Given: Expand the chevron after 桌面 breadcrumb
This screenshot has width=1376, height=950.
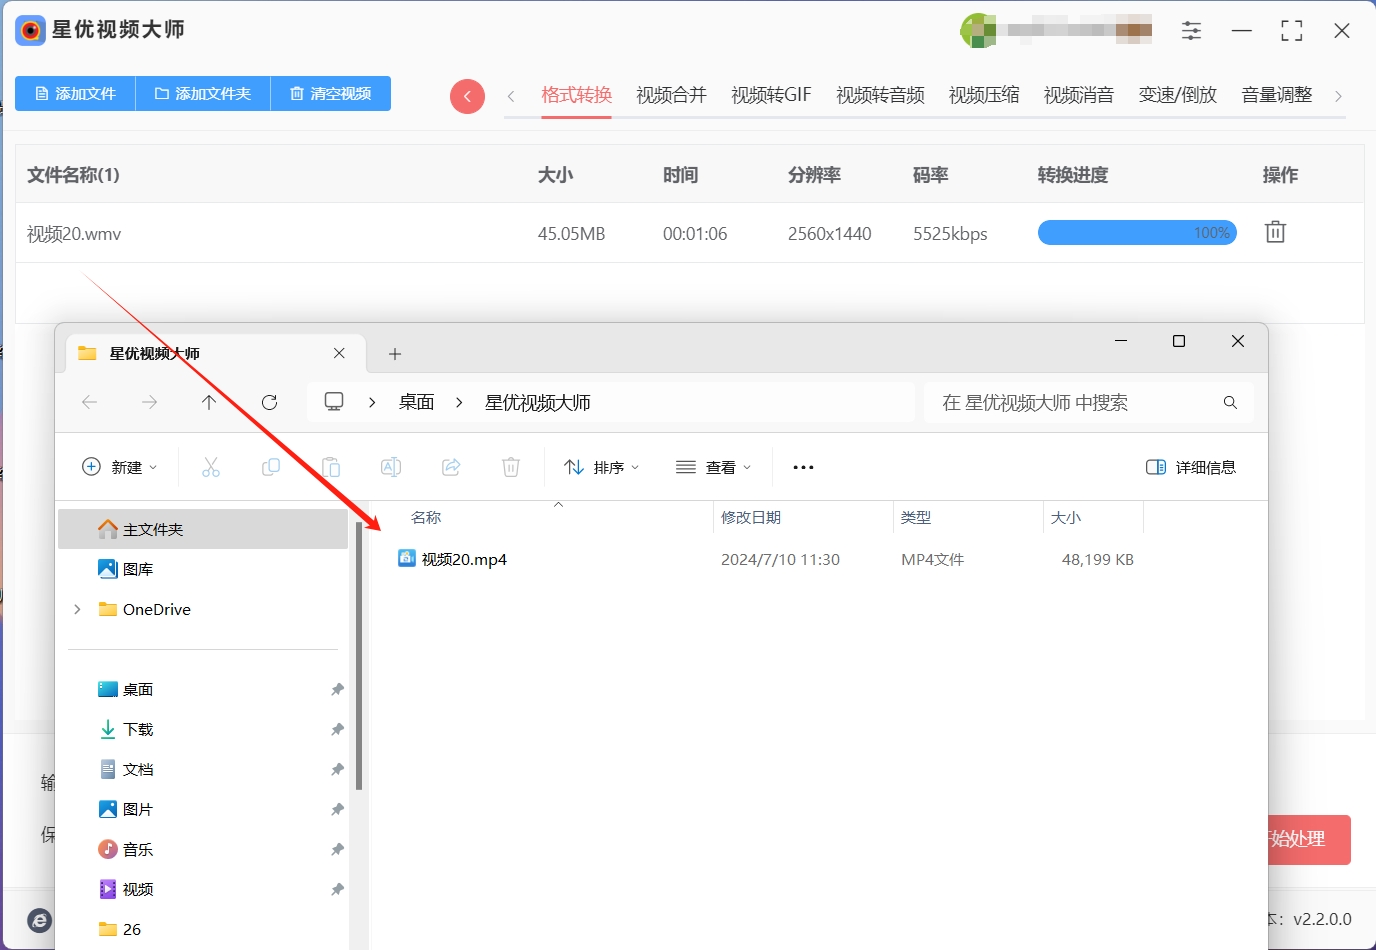Looking at the screenshot, I should [459, 402].
